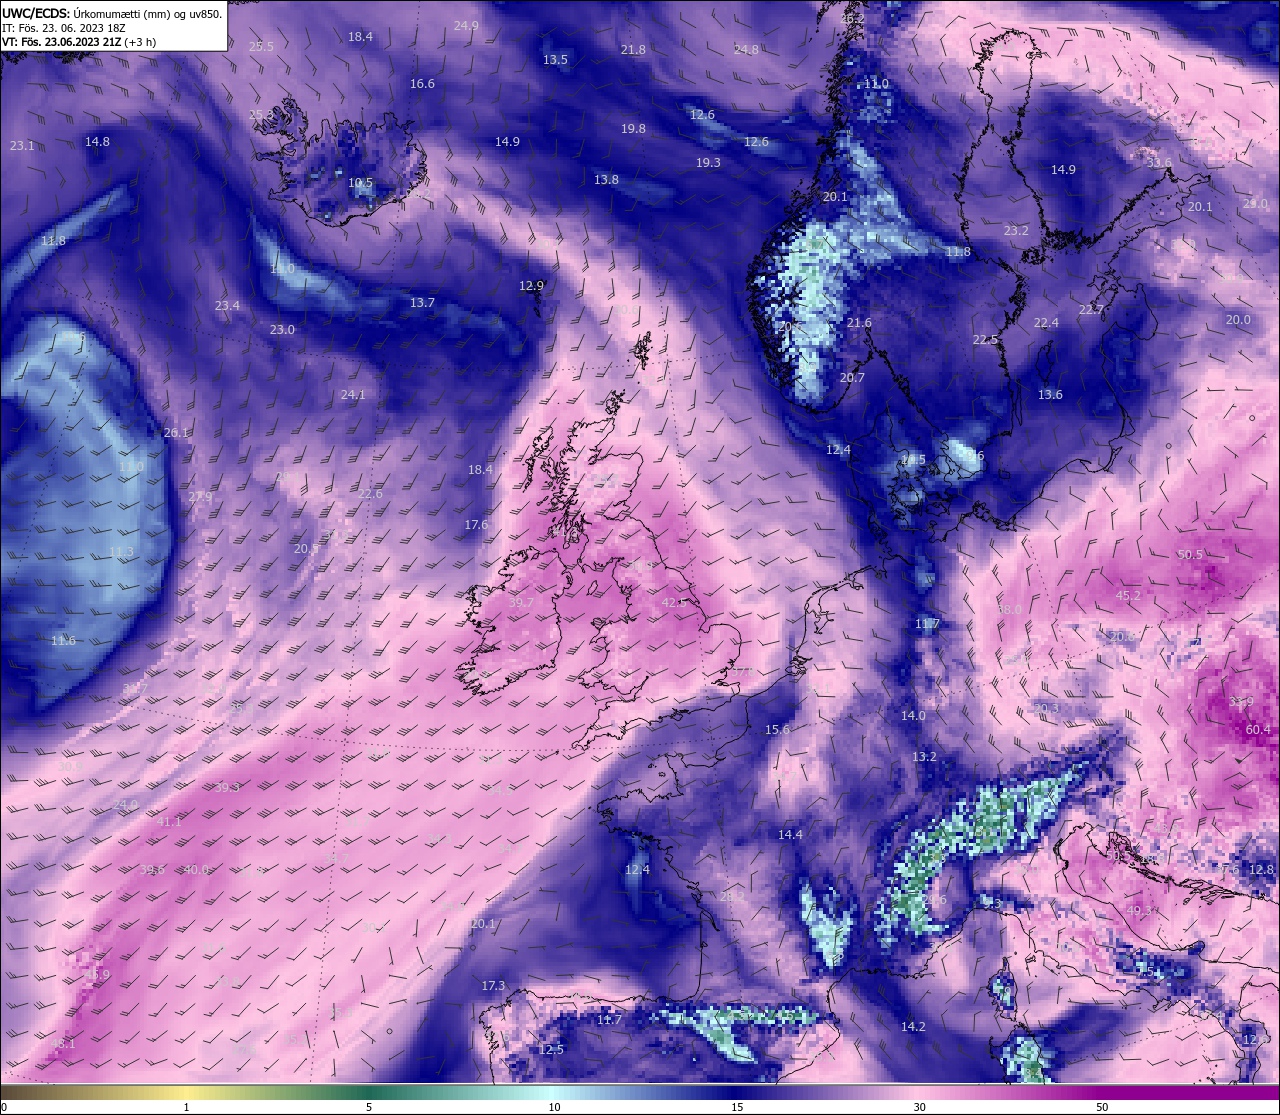Screen dimensions: 1280x1115
Task: Click the 14.4 value on the map
Action: [x=790, y=835]
